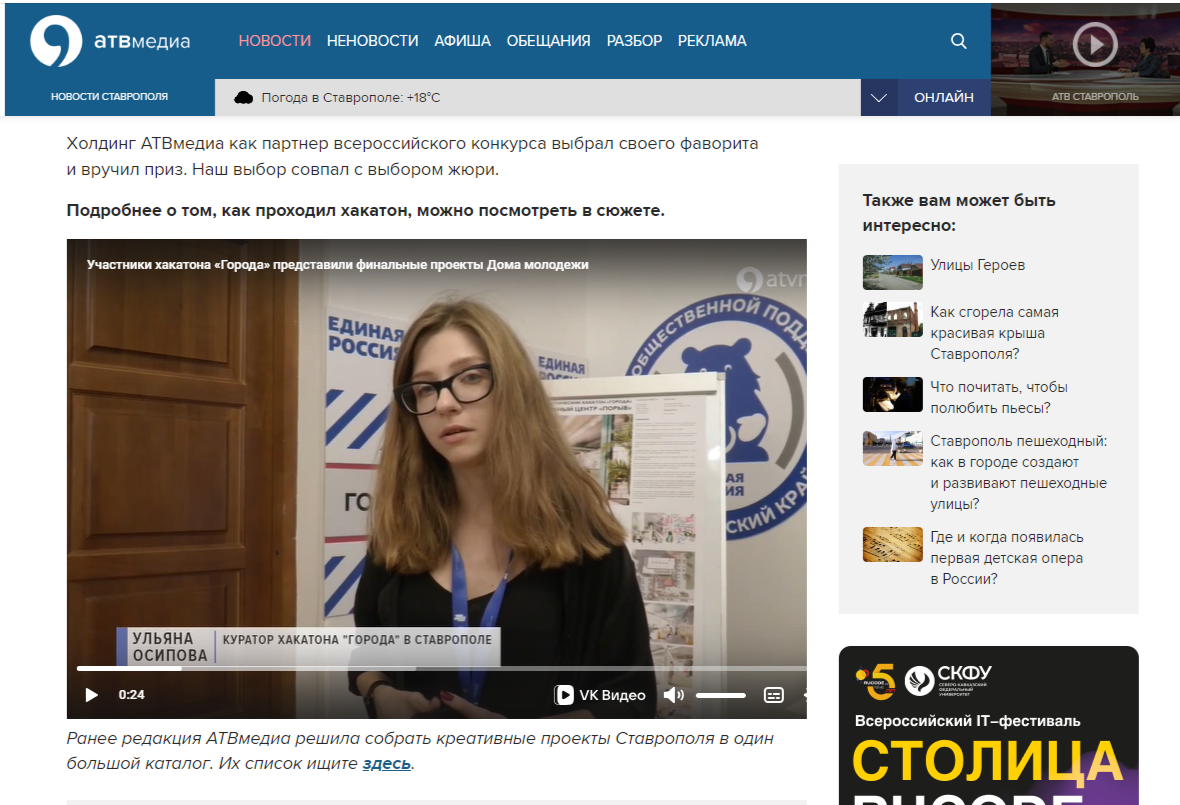
Task: Adjust the video volume slider
Action: [720, 695]
